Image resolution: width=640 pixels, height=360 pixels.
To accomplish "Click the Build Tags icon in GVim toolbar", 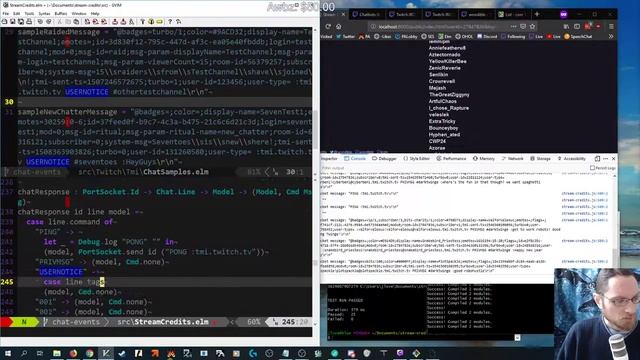I will pos(151,21).
